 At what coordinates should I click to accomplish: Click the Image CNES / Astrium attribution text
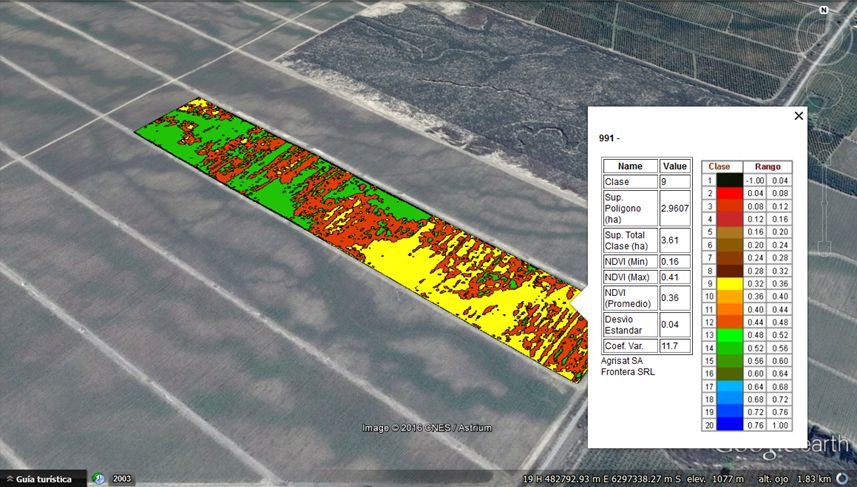(427, 428)
